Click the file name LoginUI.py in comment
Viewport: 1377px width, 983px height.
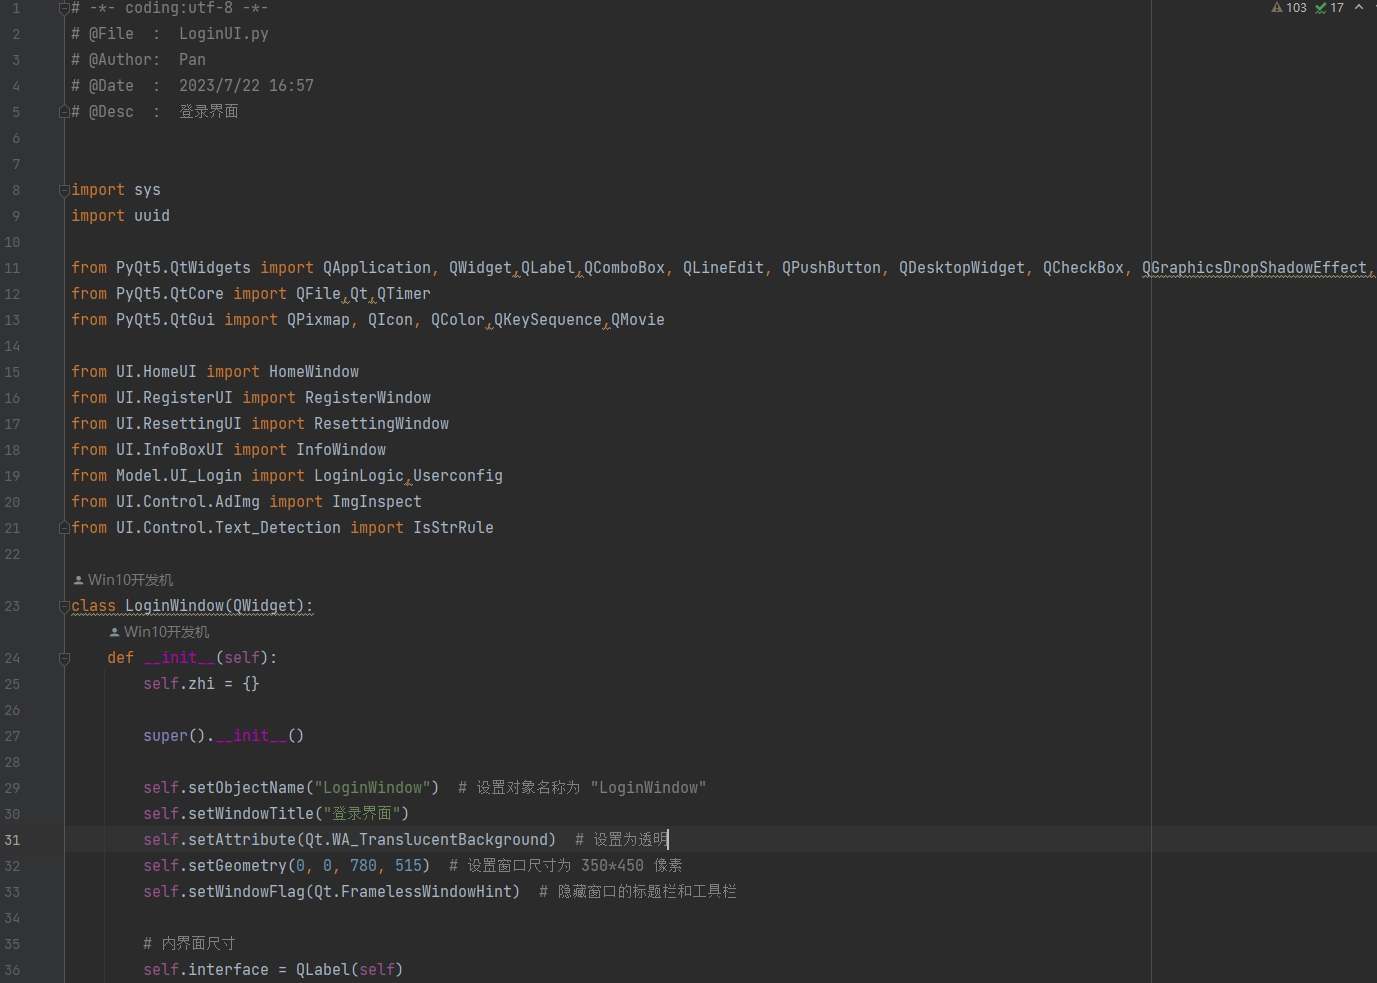coord(224,34)
